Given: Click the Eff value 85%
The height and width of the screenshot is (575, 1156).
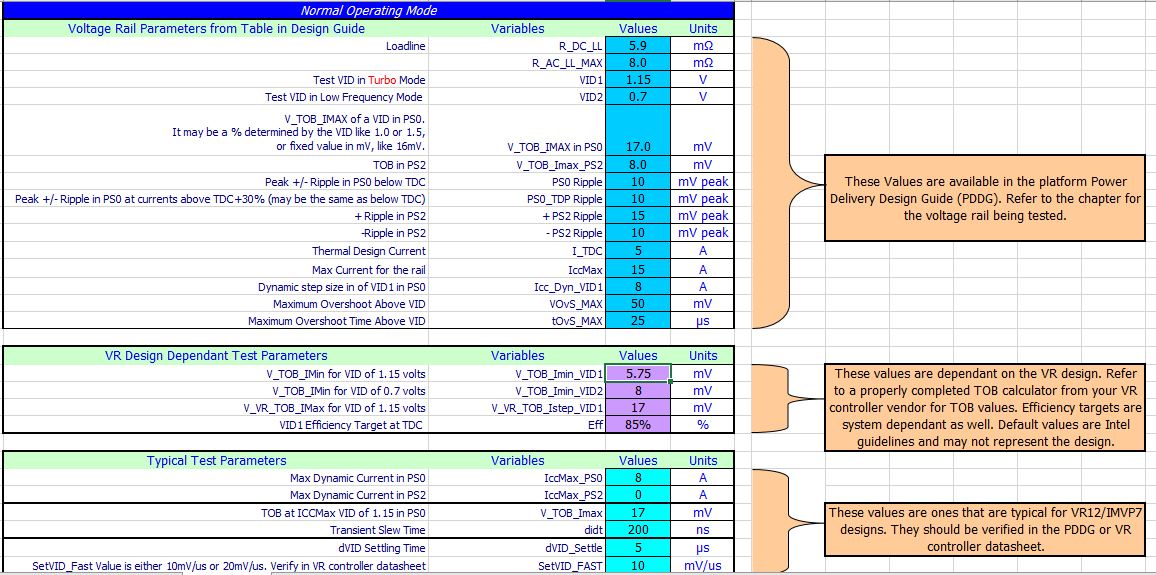Looking at the screenshot, I should [x=637, y=425].
